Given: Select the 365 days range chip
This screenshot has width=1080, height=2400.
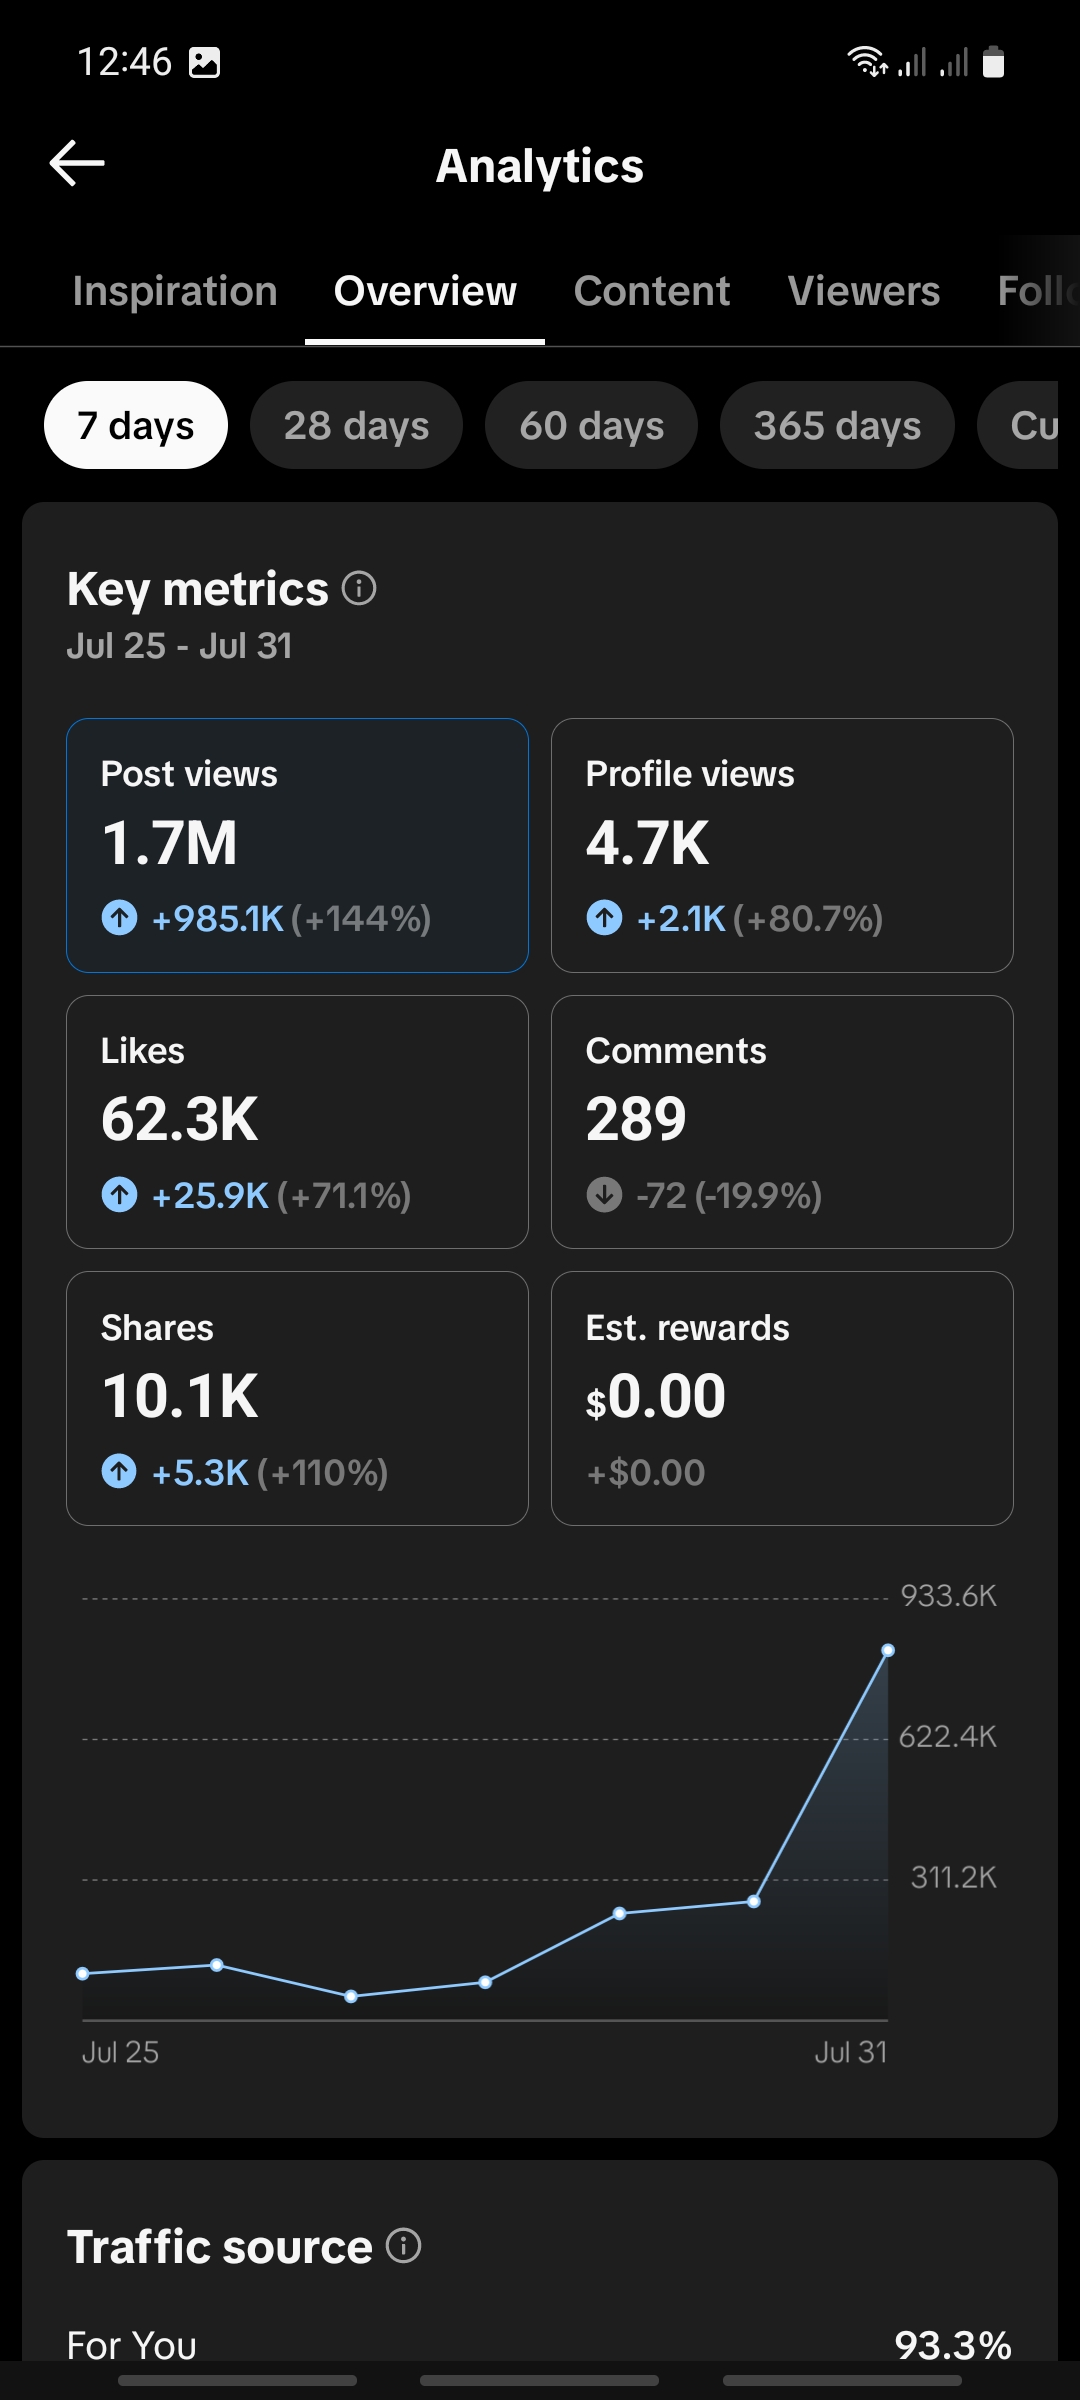Looking at the screenshot, I should click(x=837, y=425).
